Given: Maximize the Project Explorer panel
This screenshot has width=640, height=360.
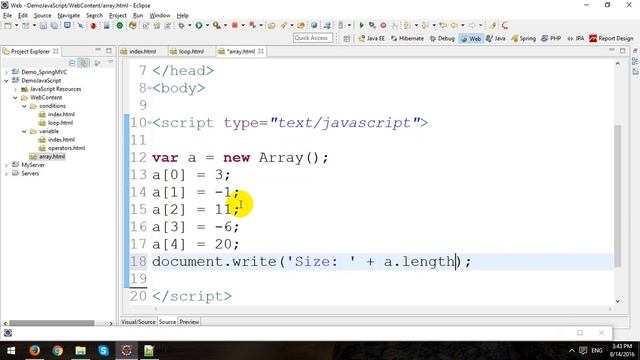Looking at the screenshot, I should (x=109, y=51).
